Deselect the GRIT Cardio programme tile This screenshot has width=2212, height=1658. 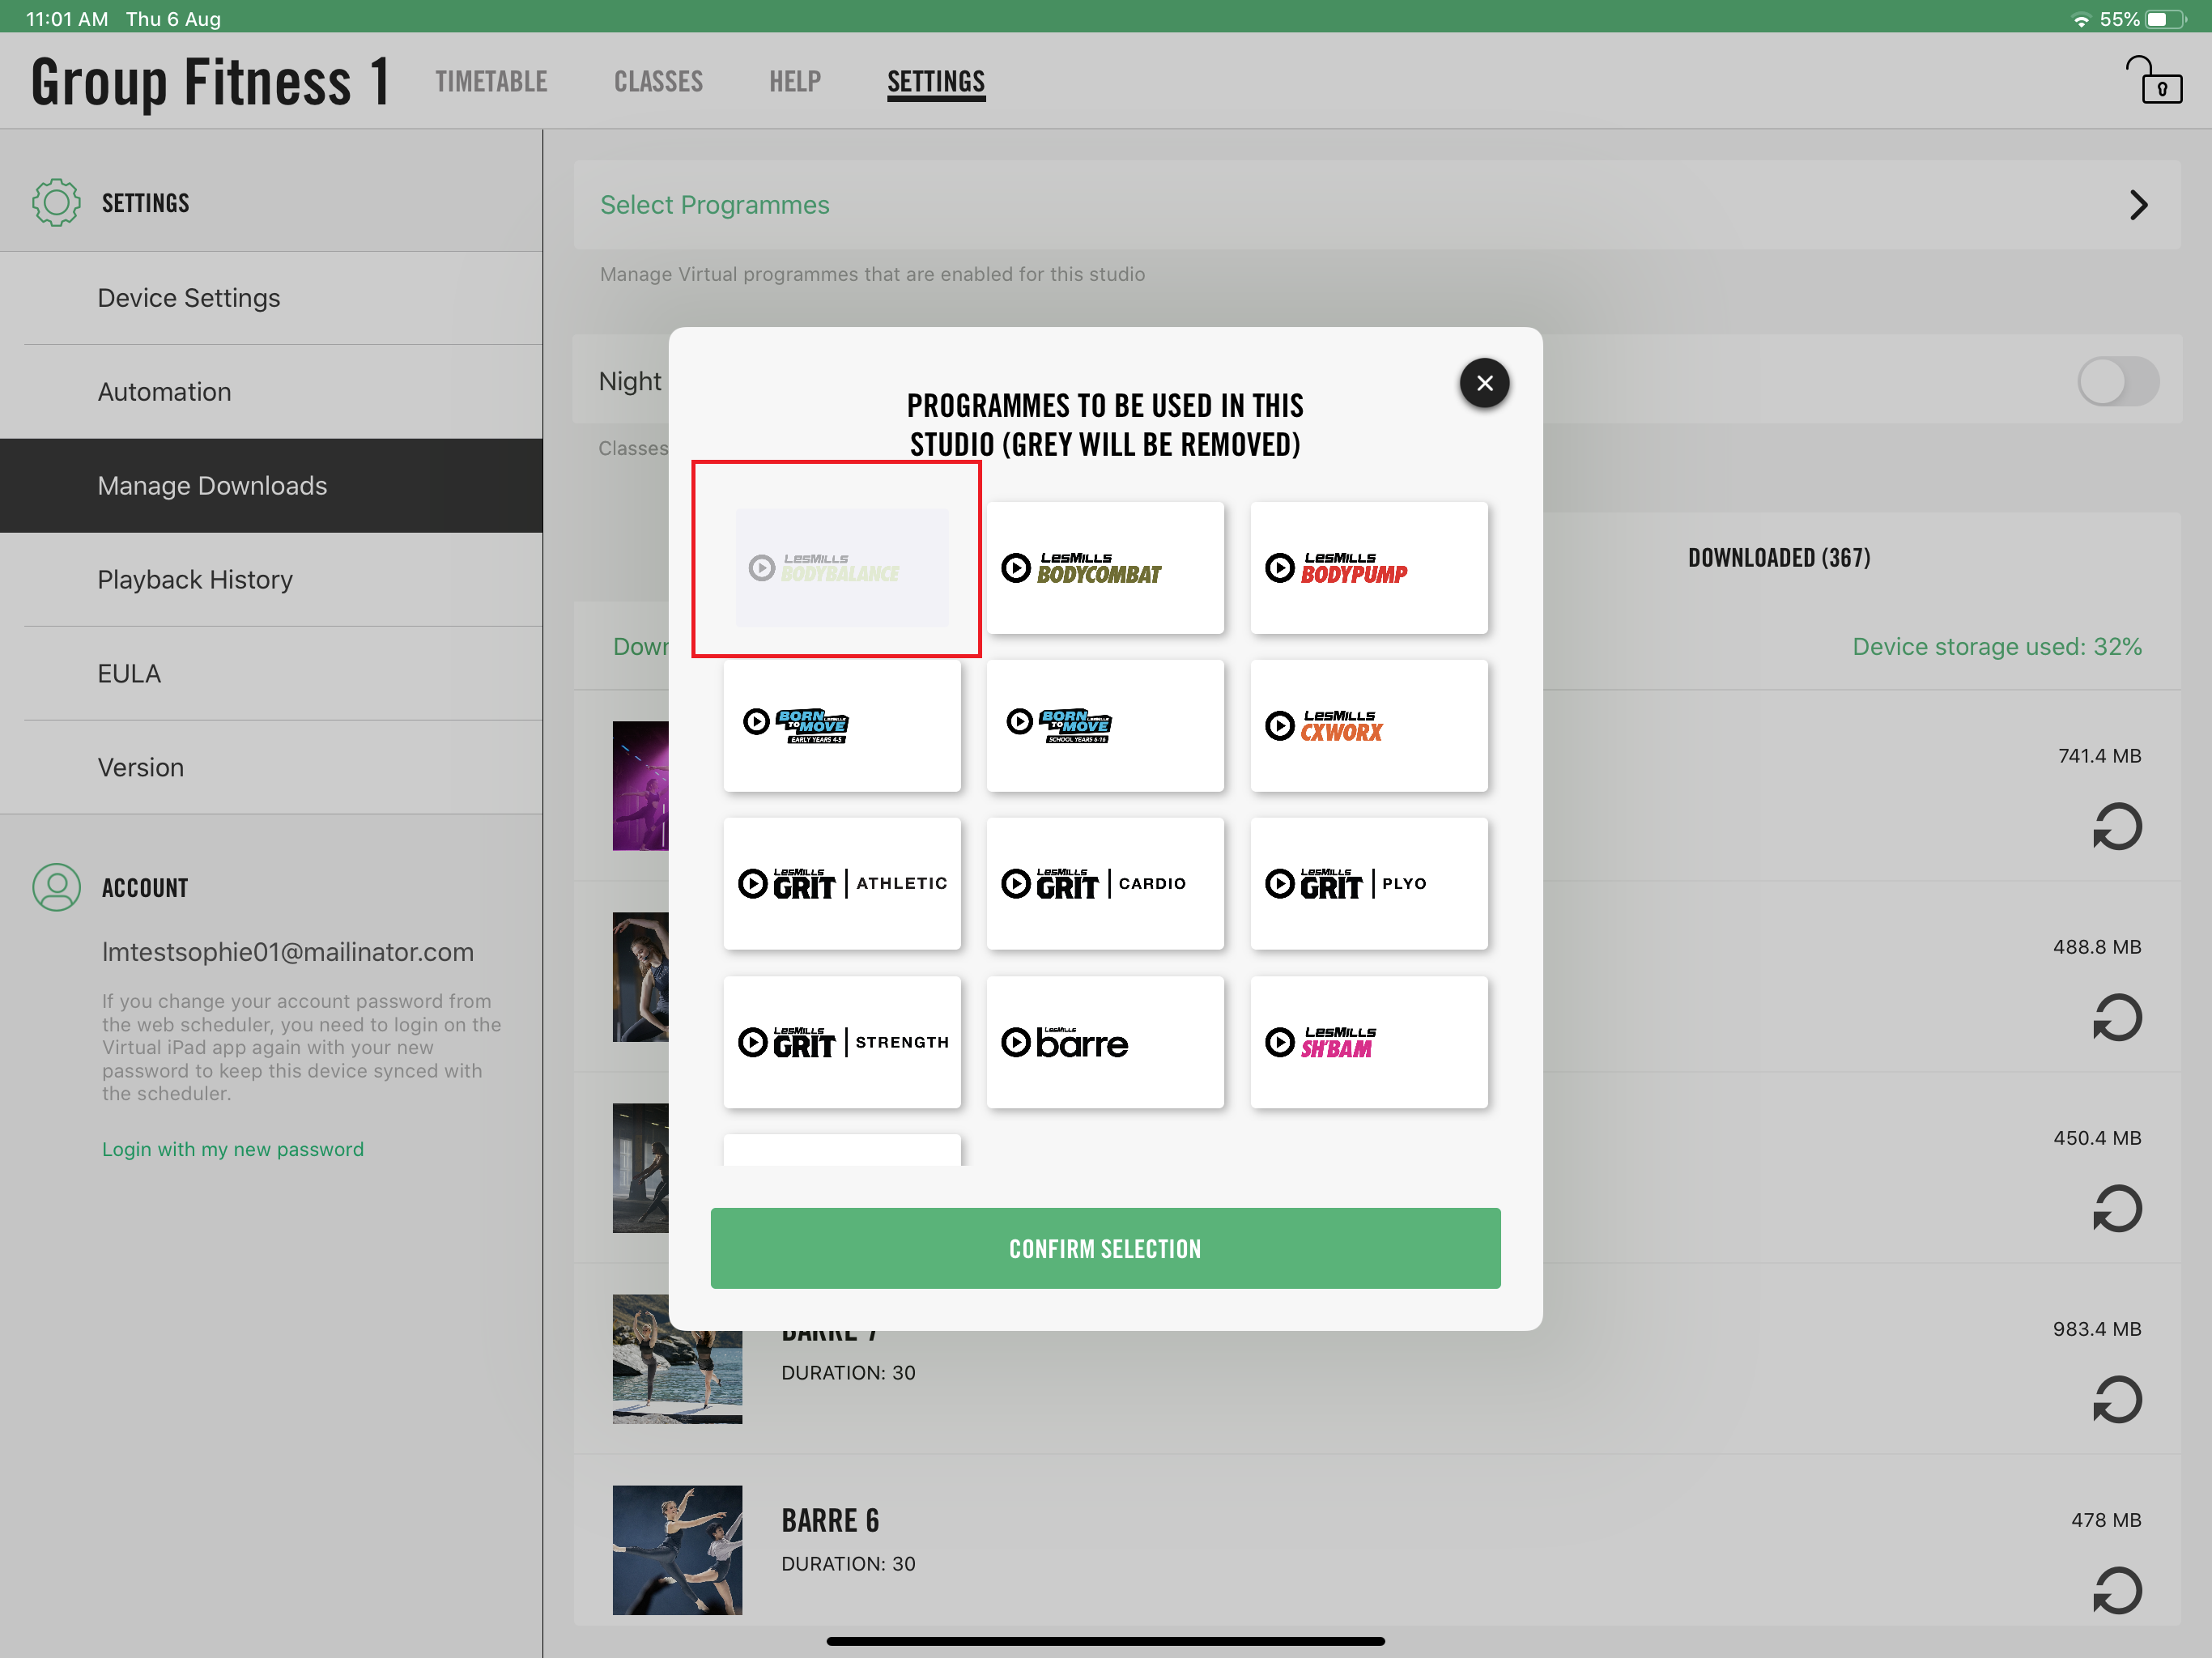coord(1105,884)
